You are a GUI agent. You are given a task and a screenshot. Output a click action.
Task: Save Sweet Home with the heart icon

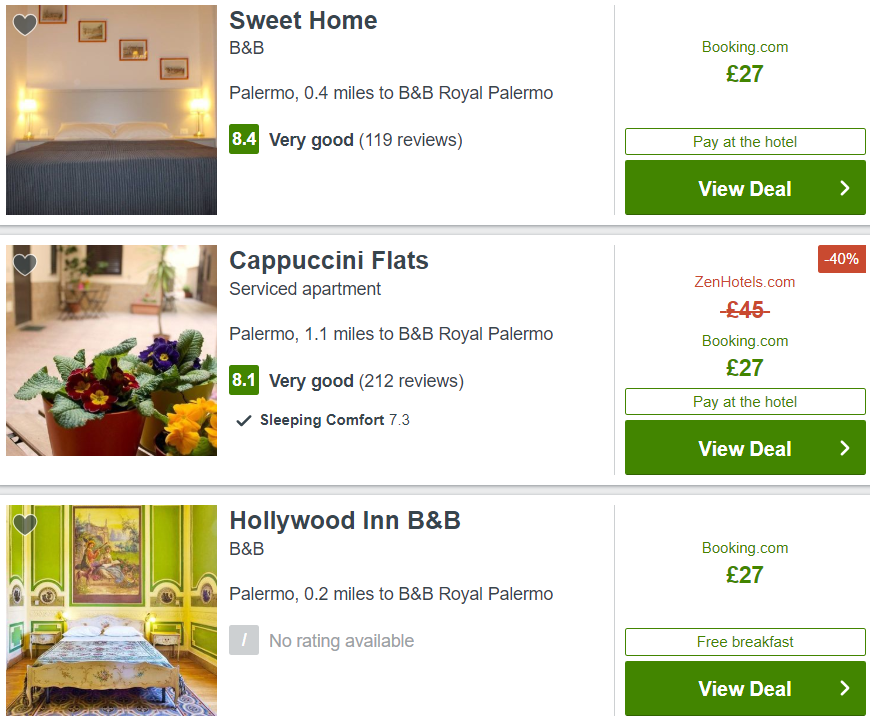[x=25, y=24]
